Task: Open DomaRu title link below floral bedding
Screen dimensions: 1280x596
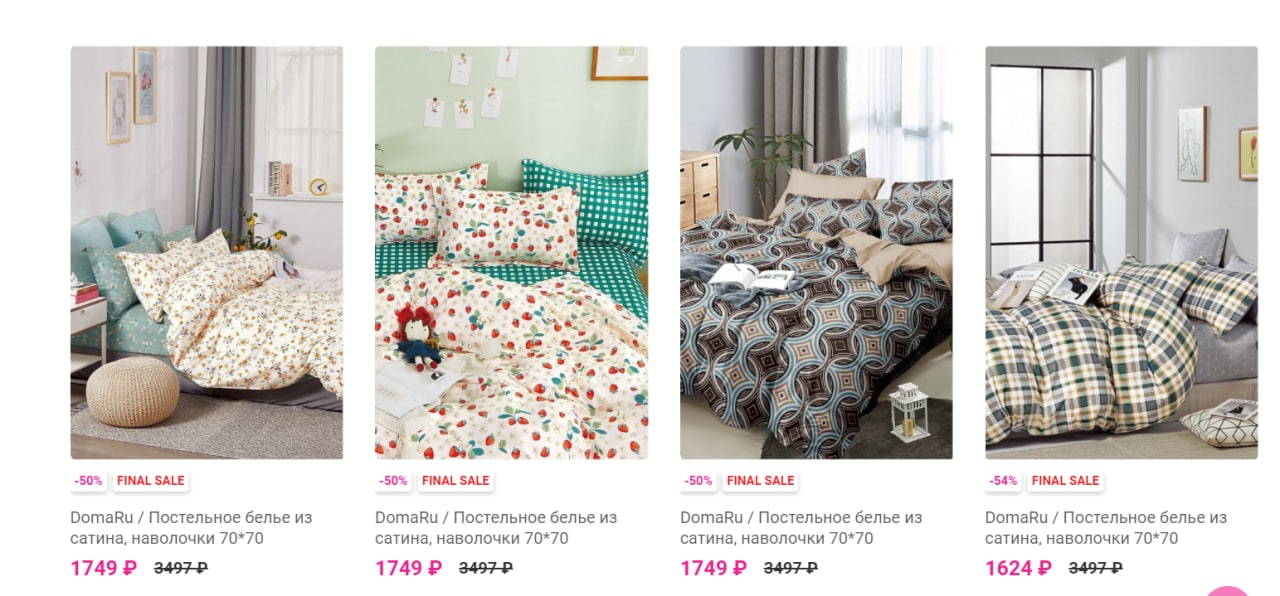Action: 191,528
